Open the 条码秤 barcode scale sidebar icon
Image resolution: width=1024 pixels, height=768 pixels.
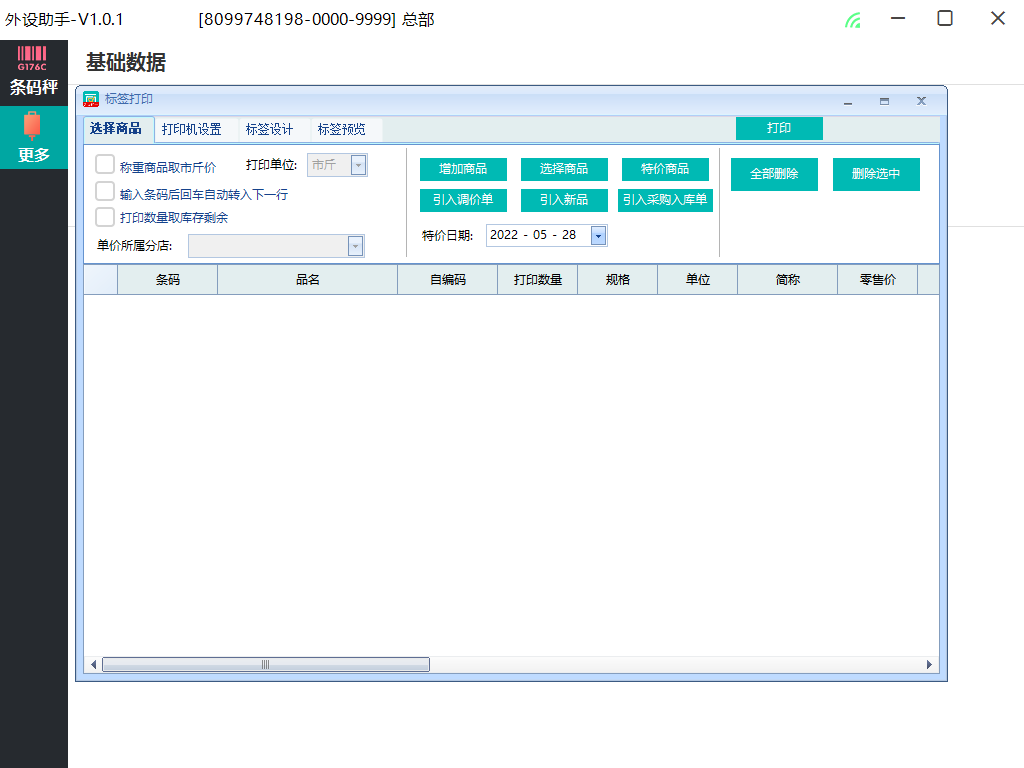pyautogui.click(x=33, y=70)
